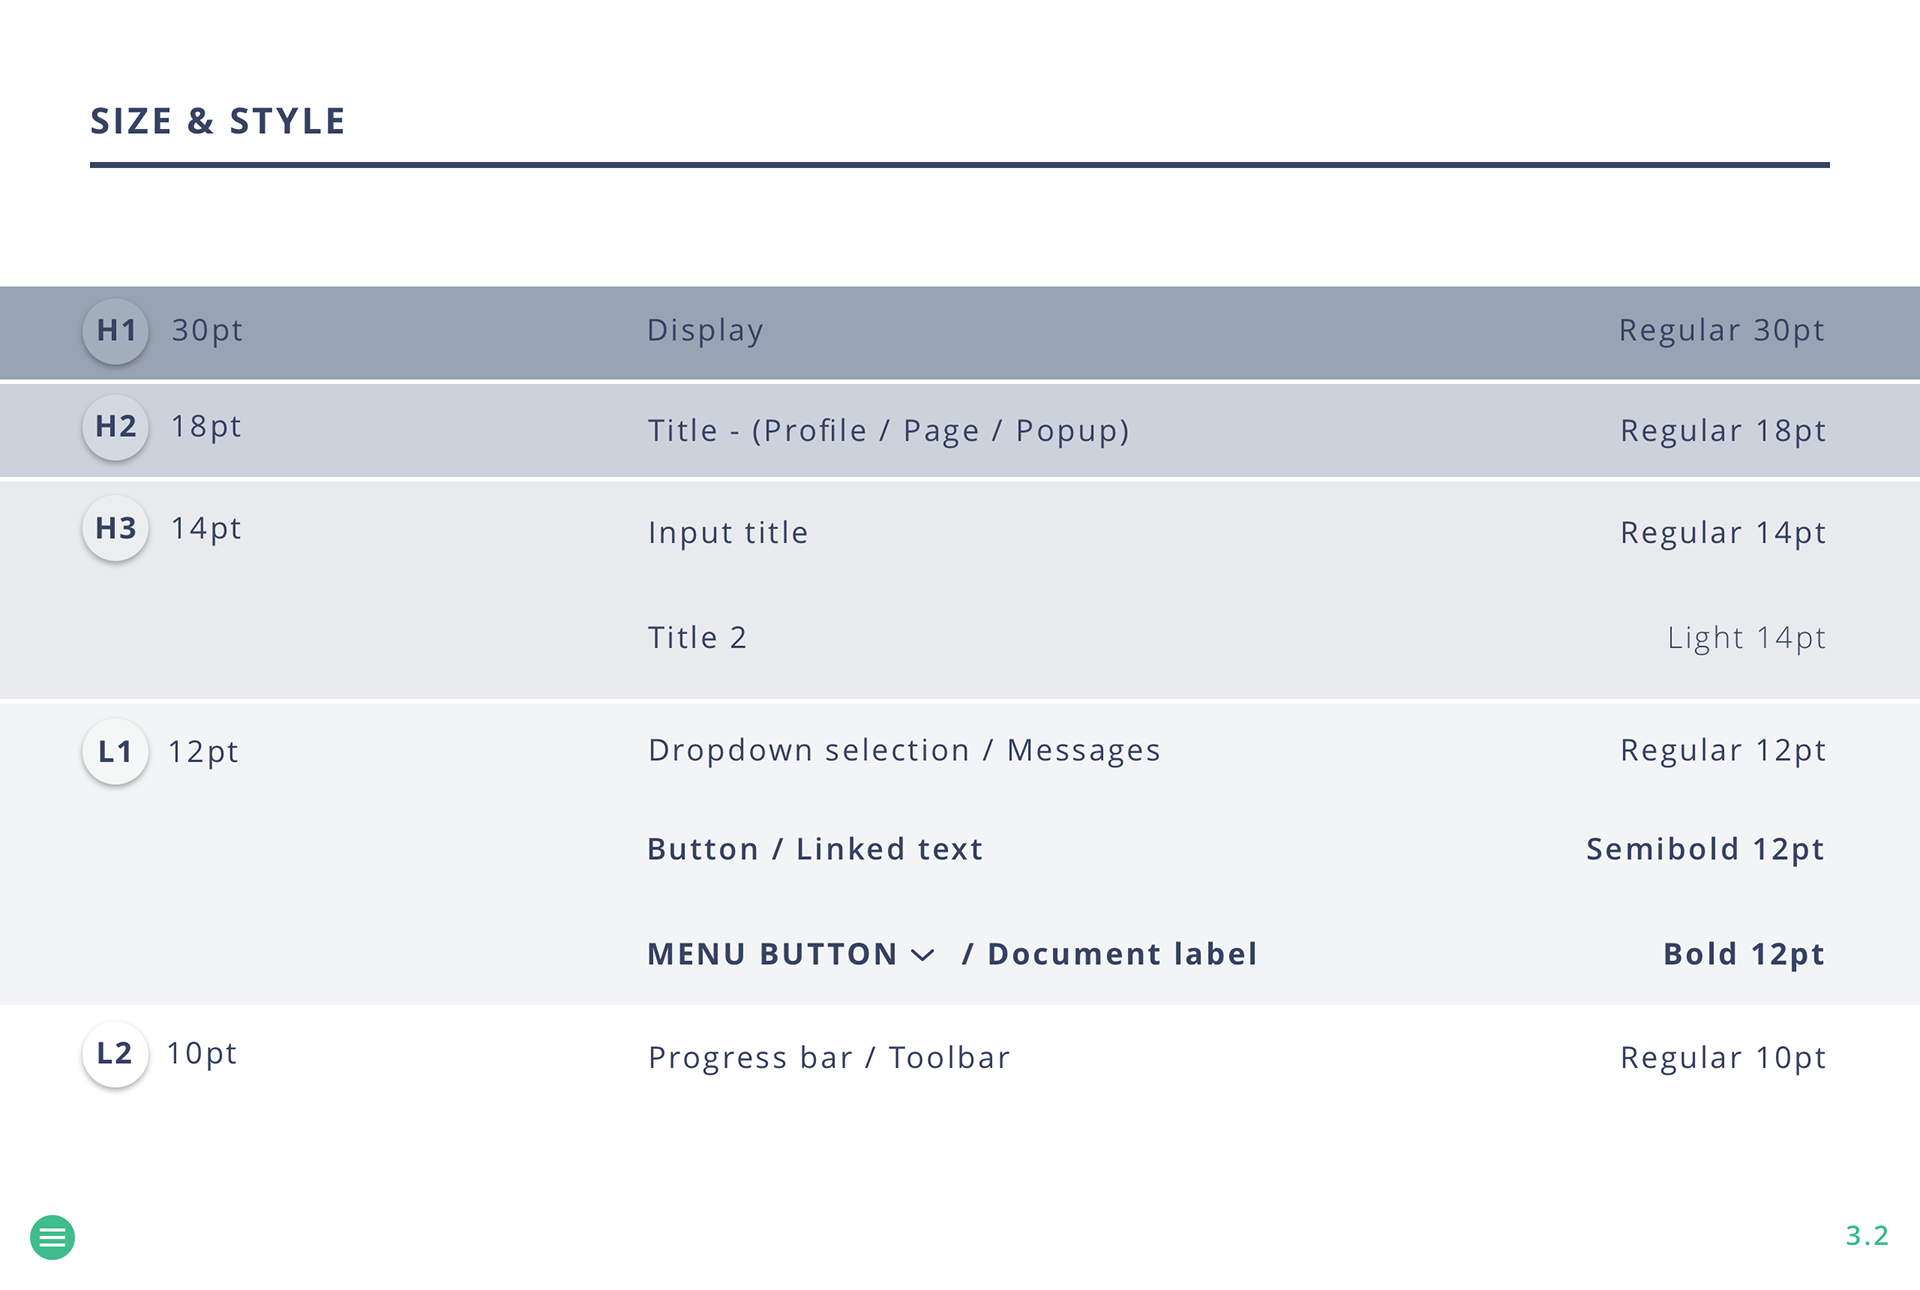Click the L2 circle badge
The width and height of the screenshot is (1920, 1290).
116,1053
